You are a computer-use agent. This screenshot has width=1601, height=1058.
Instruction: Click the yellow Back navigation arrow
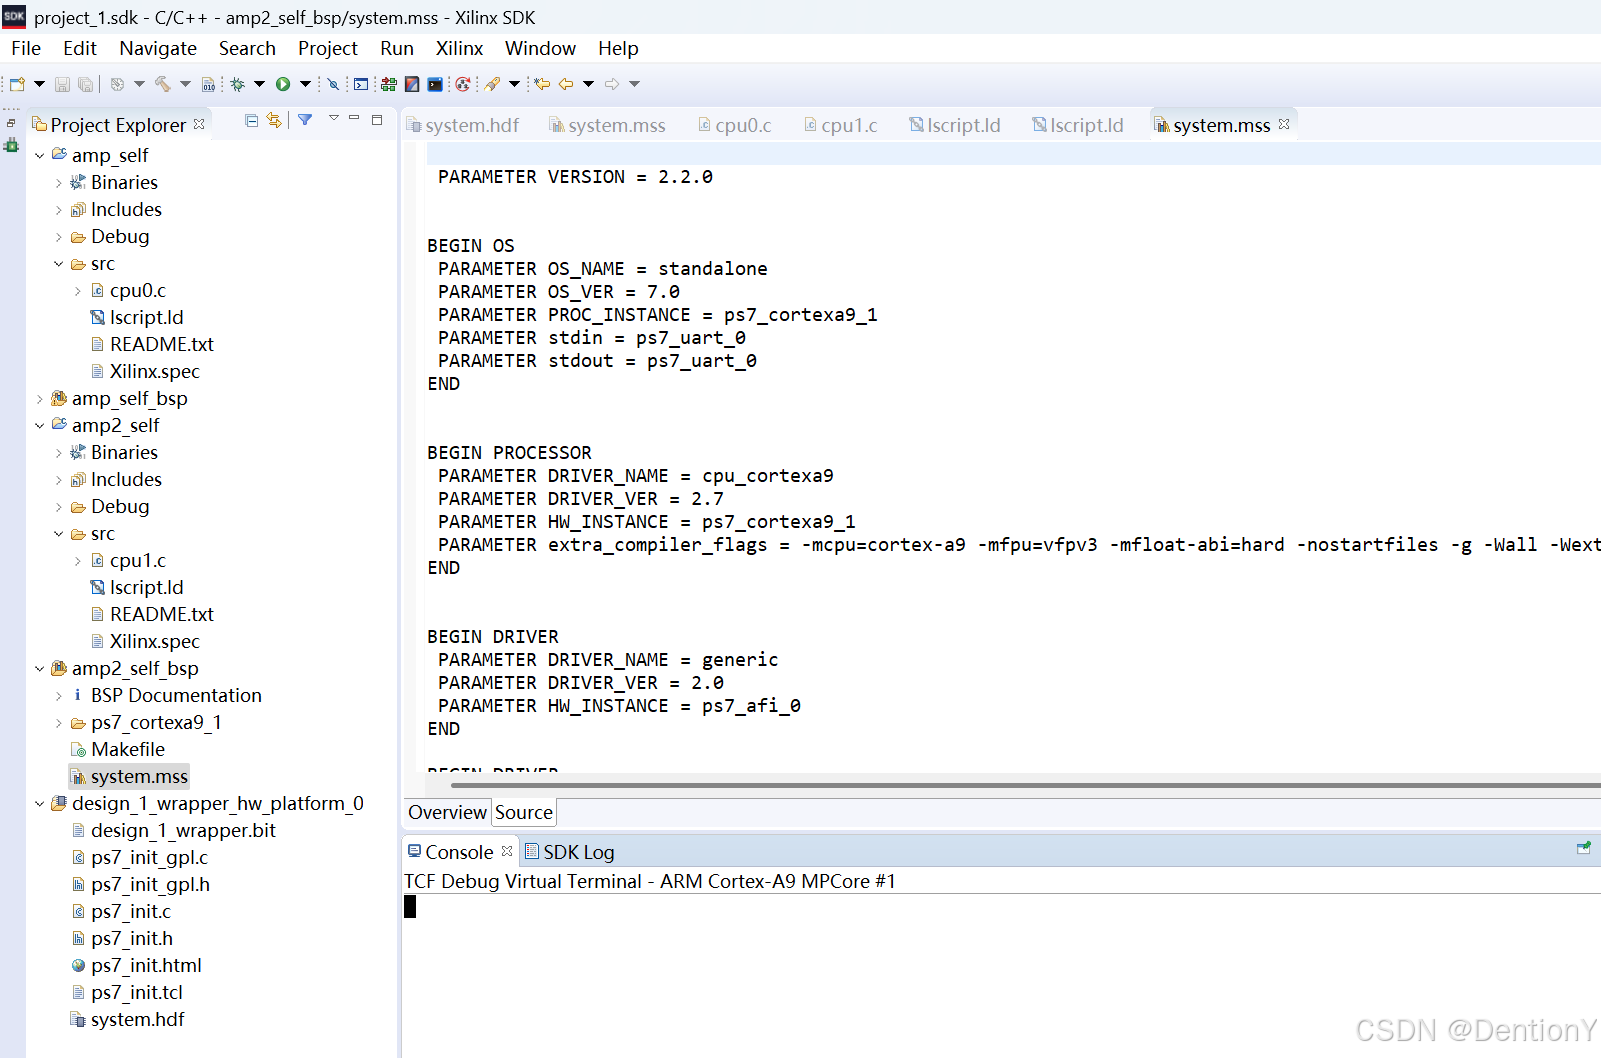click(566, 84)
